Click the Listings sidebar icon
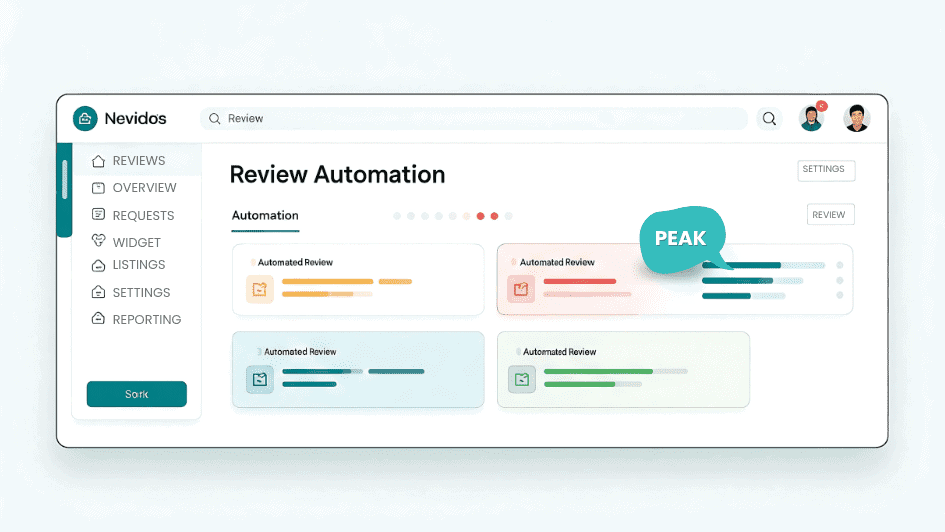 [98, 265]
